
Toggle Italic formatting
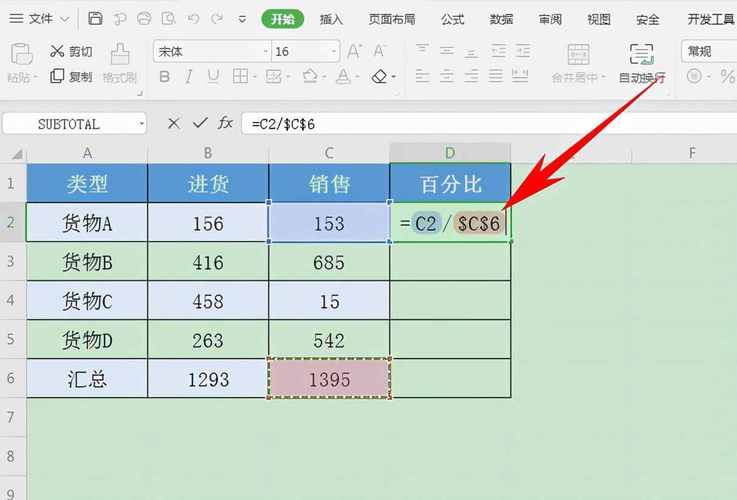pos(189,76)
